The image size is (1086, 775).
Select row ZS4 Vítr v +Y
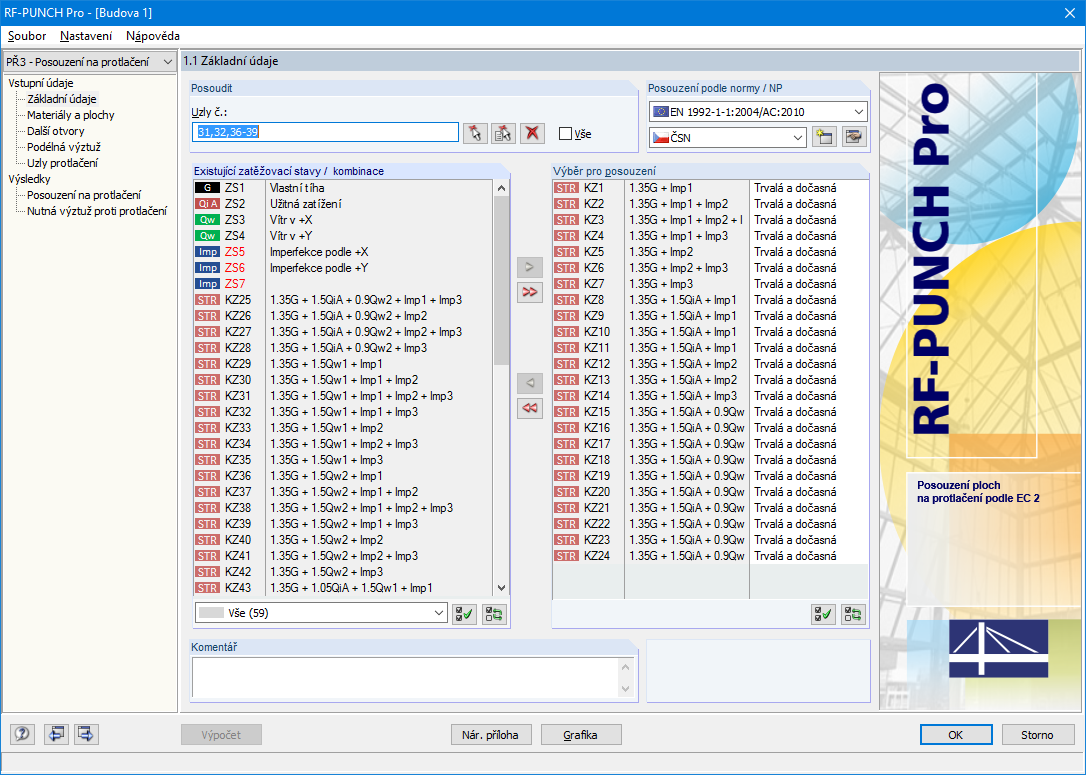pos(343,235)
